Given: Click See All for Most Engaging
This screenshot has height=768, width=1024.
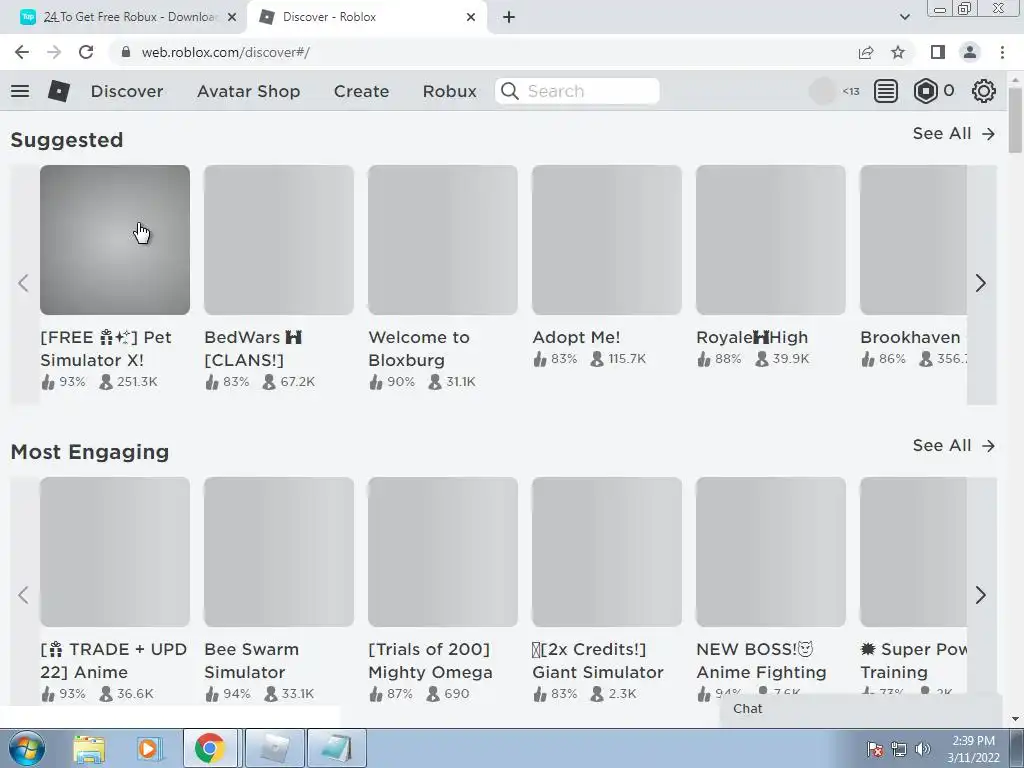Looking at the screenshot, I should 953,445.
